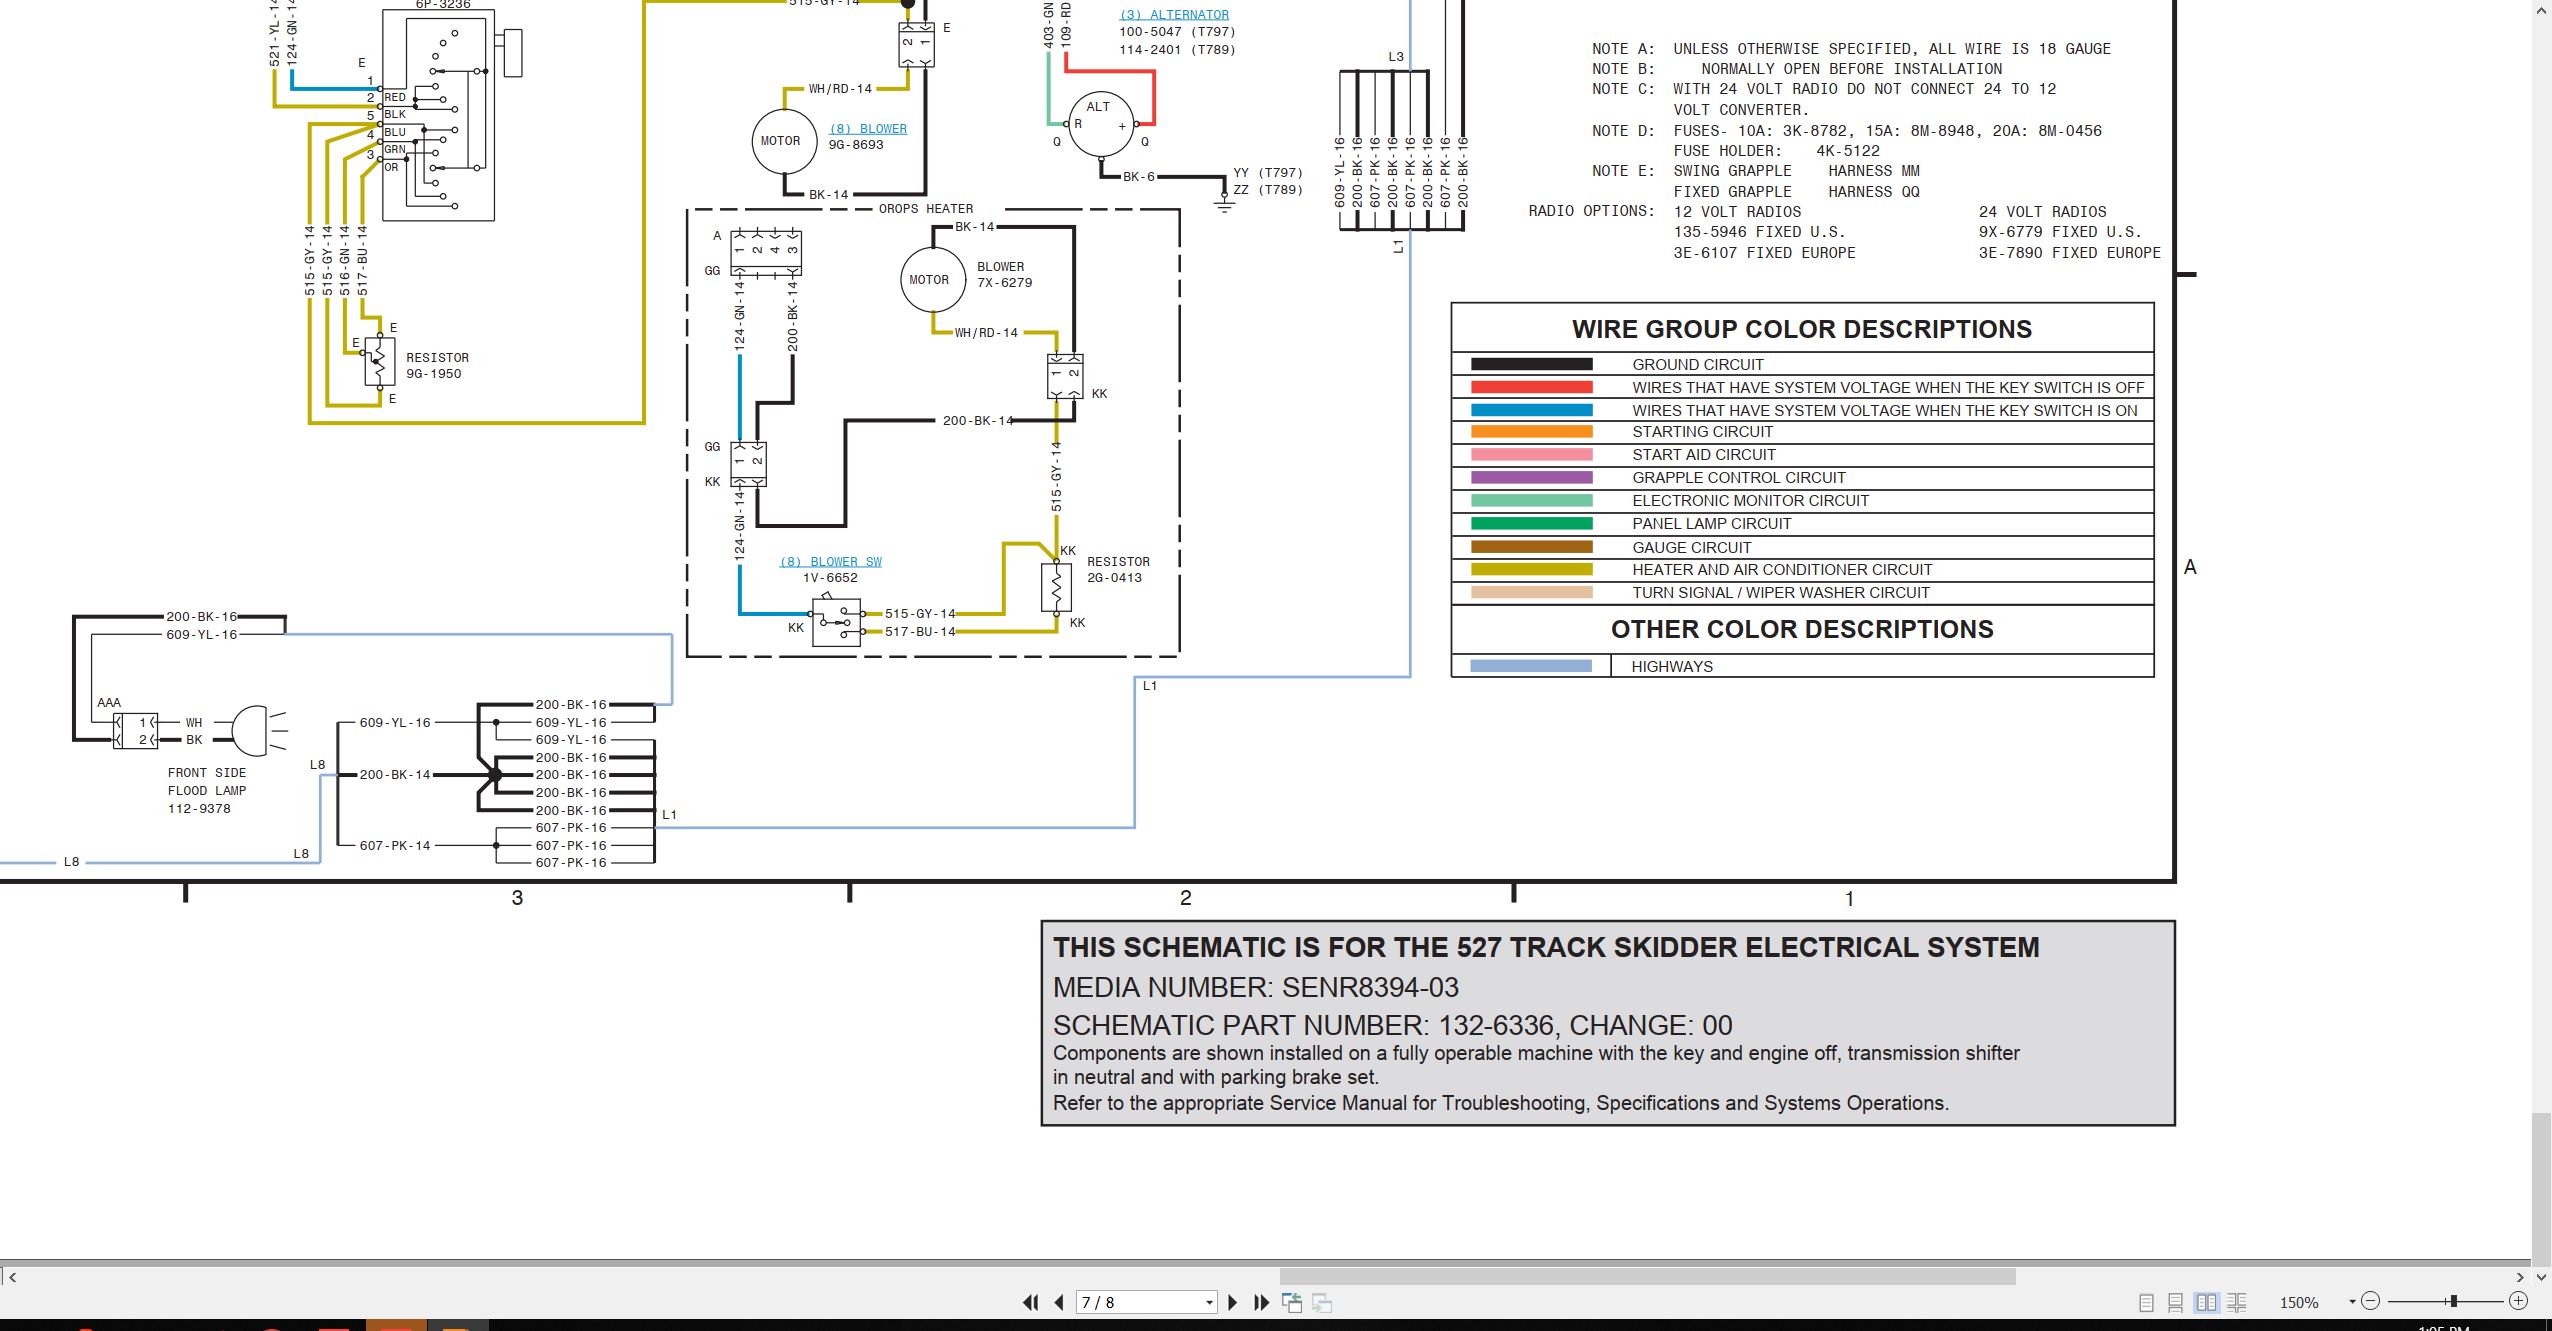Click the 'WIRE GROUP COLOR DESCRIPTIONS' heading

1802,329
